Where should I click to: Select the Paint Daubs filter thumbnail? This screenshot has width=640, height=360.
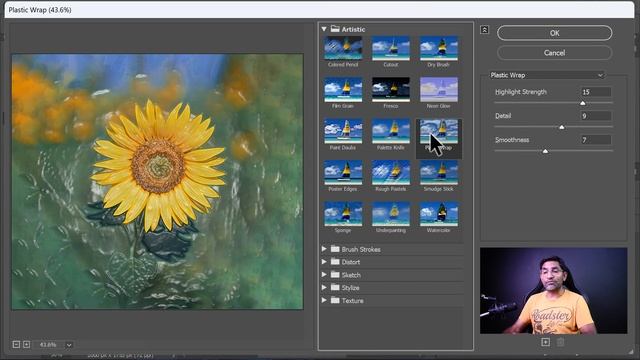[343, 131]
